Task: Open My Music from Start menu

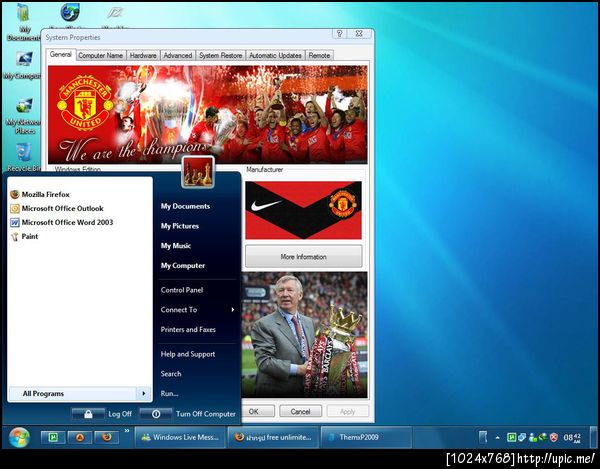Action: click(176, 246)
